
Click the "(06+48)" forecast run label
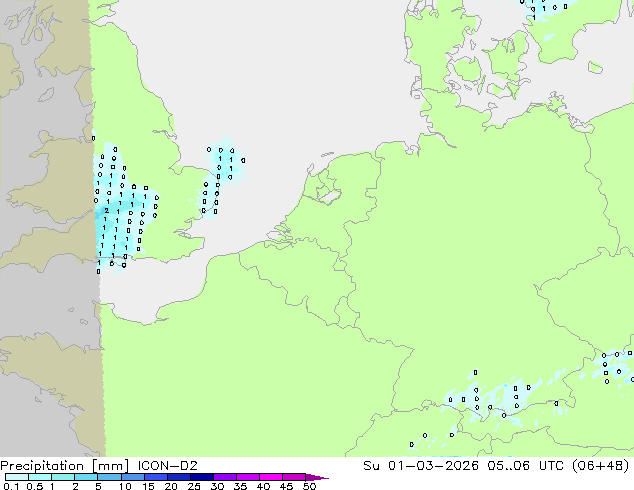[x=601, y=465]
